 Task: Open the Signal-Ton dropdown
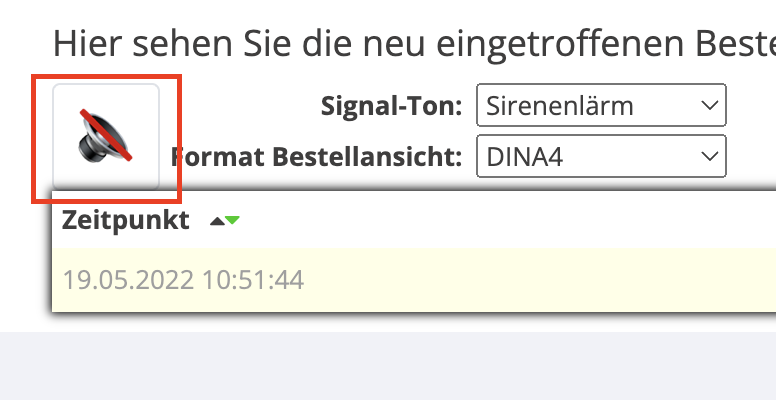(601, 105)
